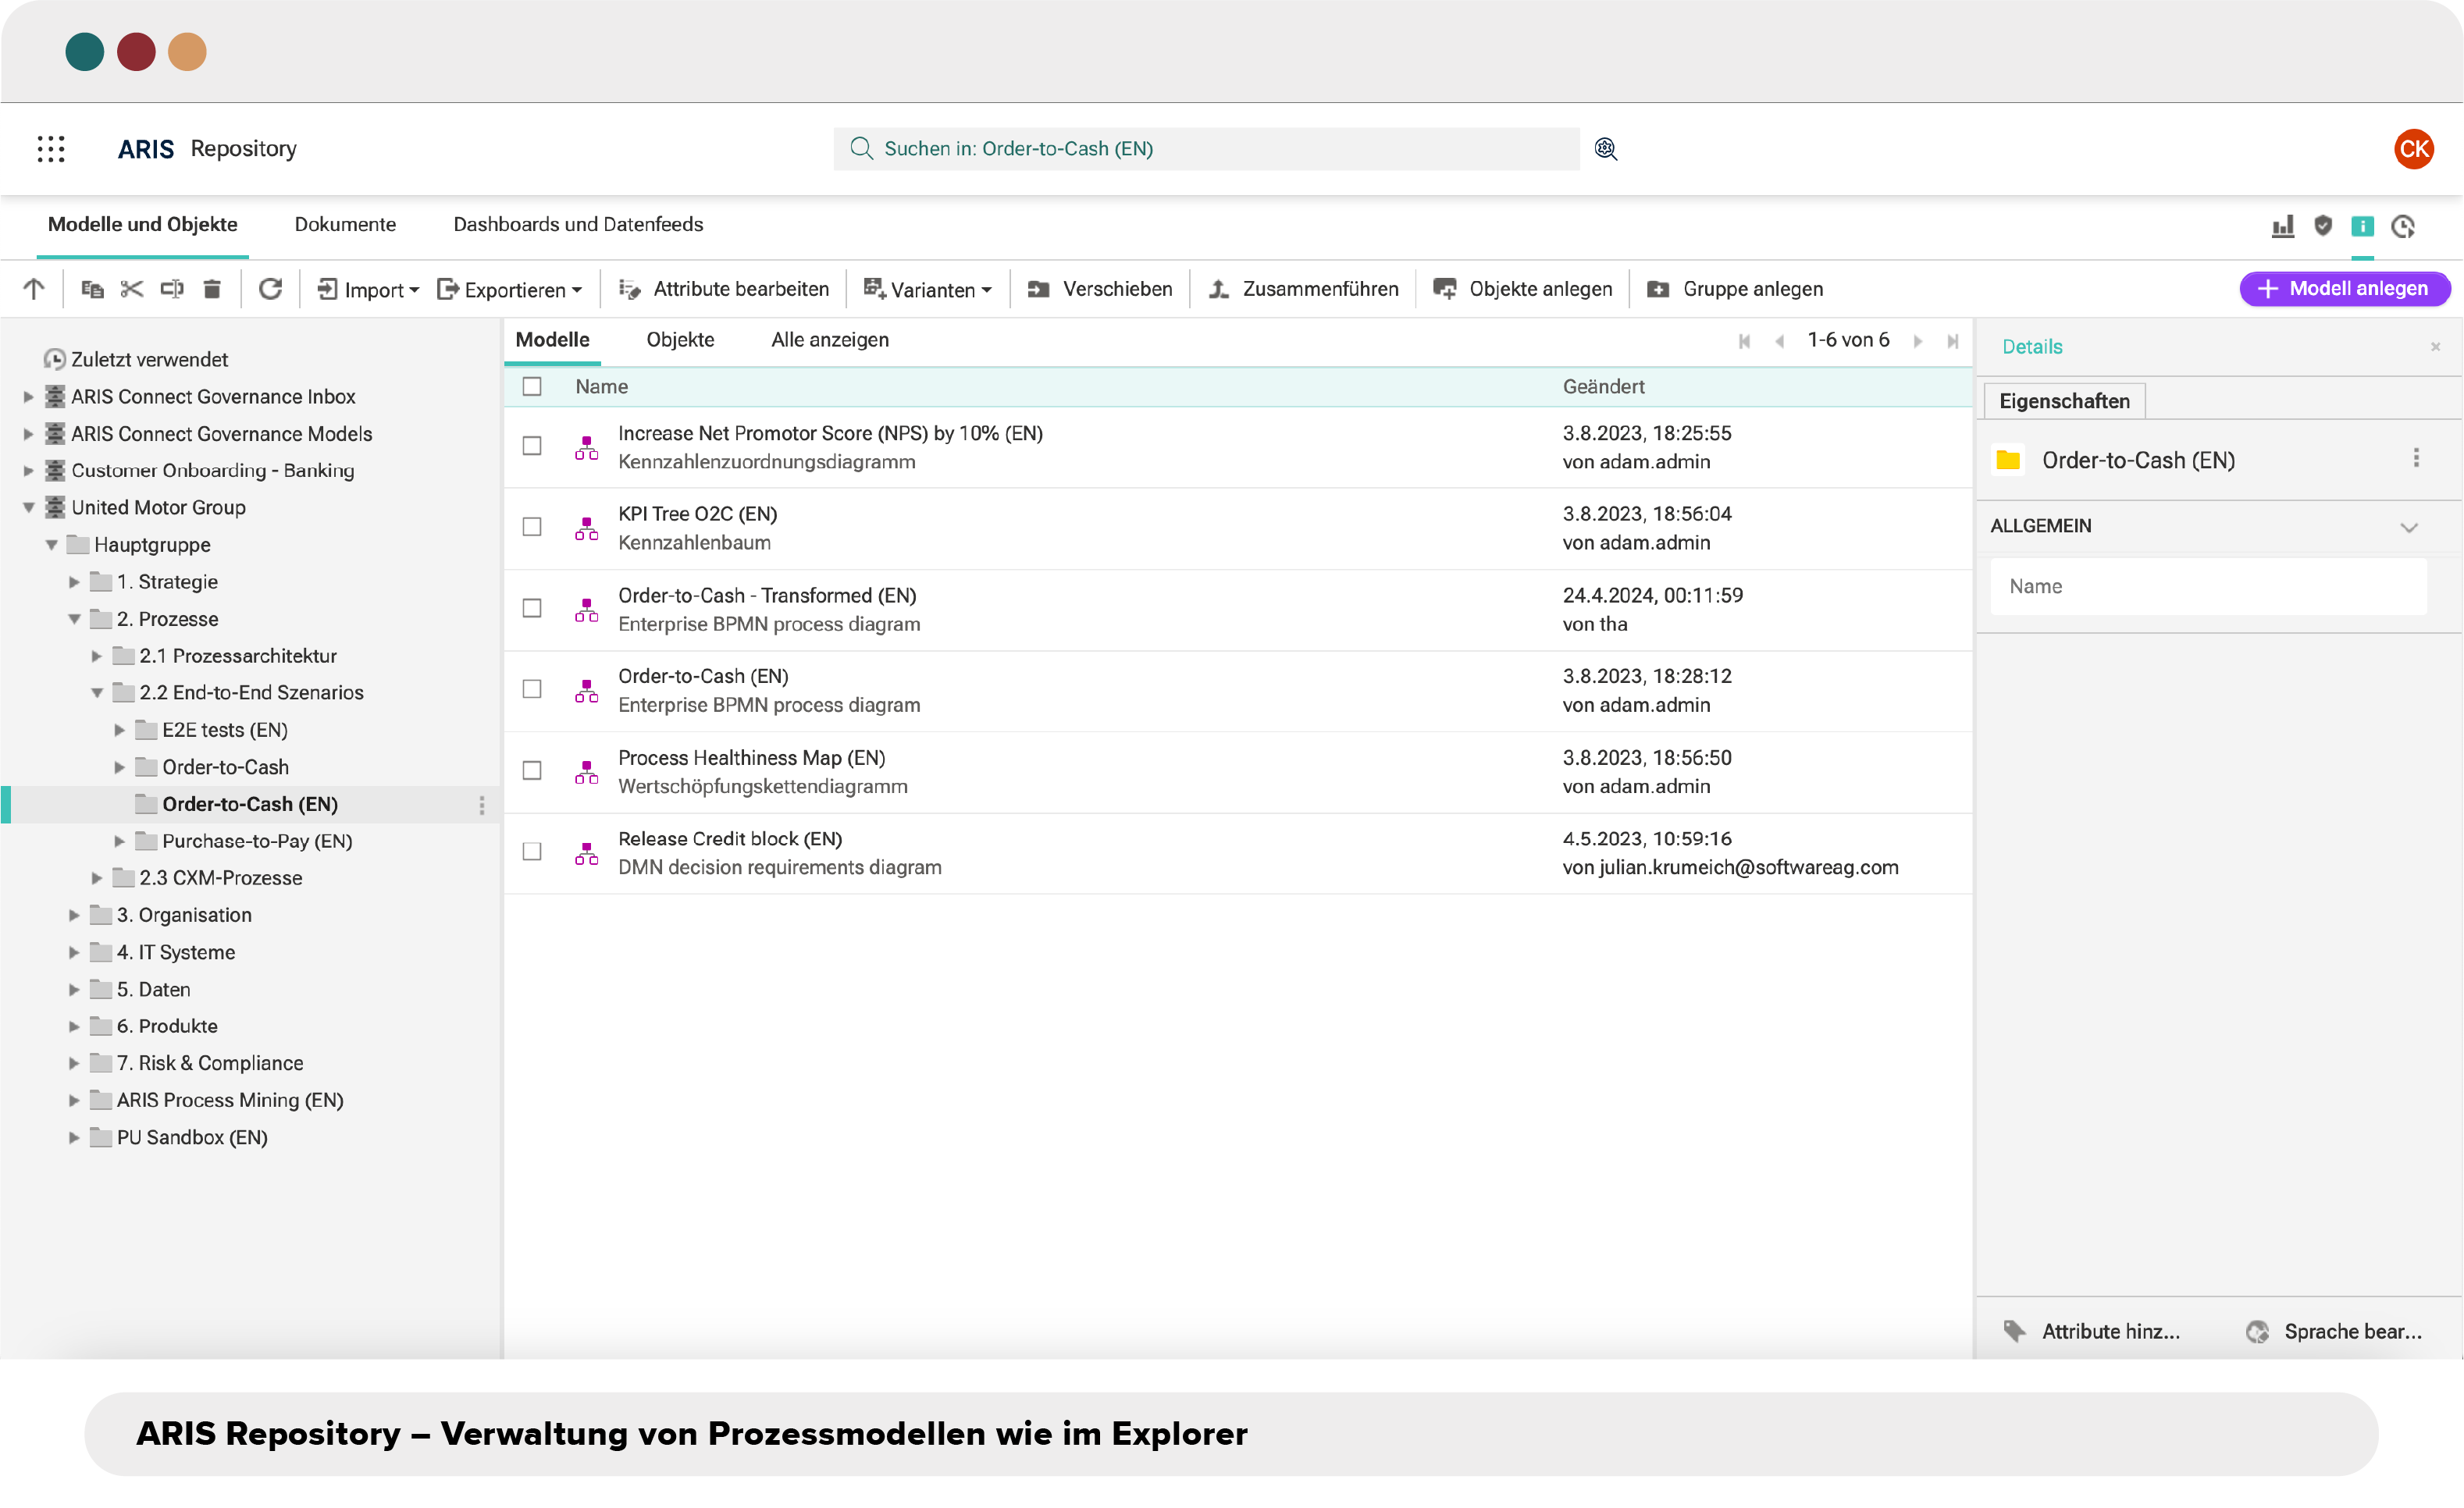Click the rename icon in toolbar
The height and width of the screenshot is (1508, 2464).
point(172,289)
